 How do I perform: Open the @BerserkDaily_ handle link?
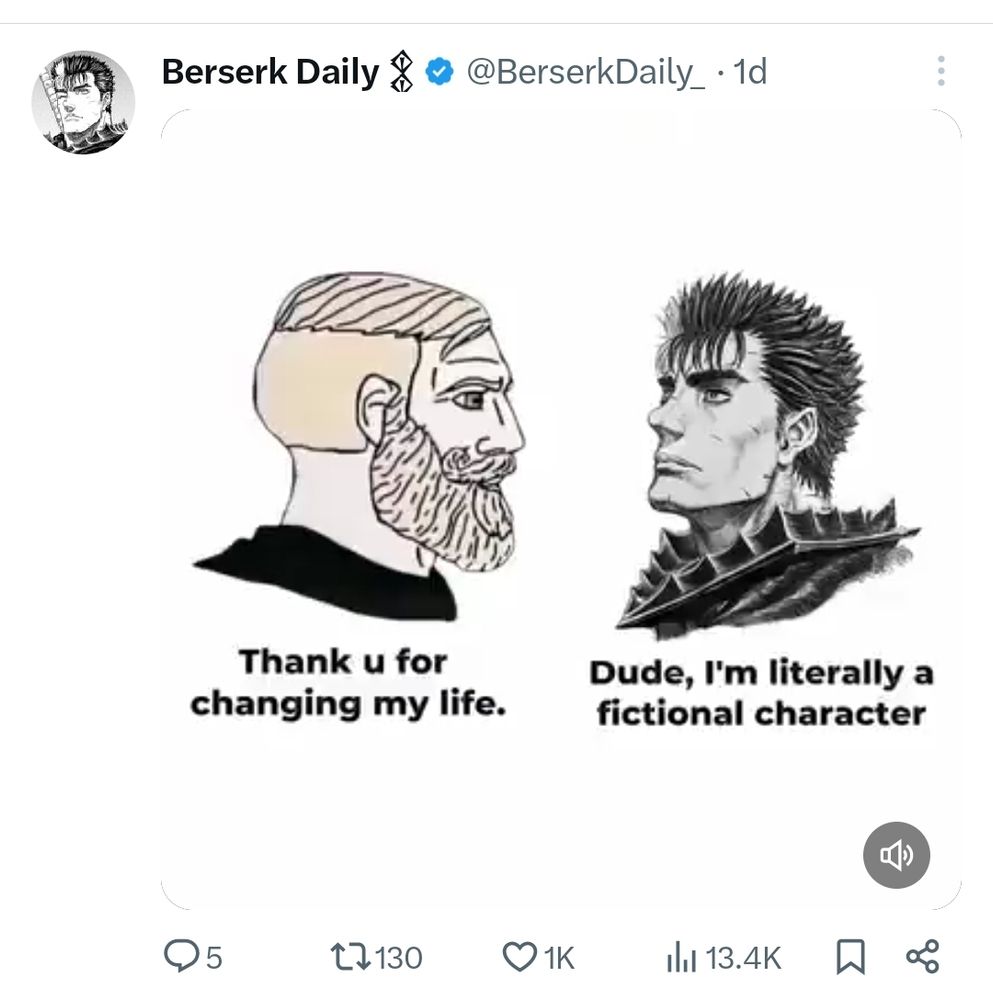(586, 72)
